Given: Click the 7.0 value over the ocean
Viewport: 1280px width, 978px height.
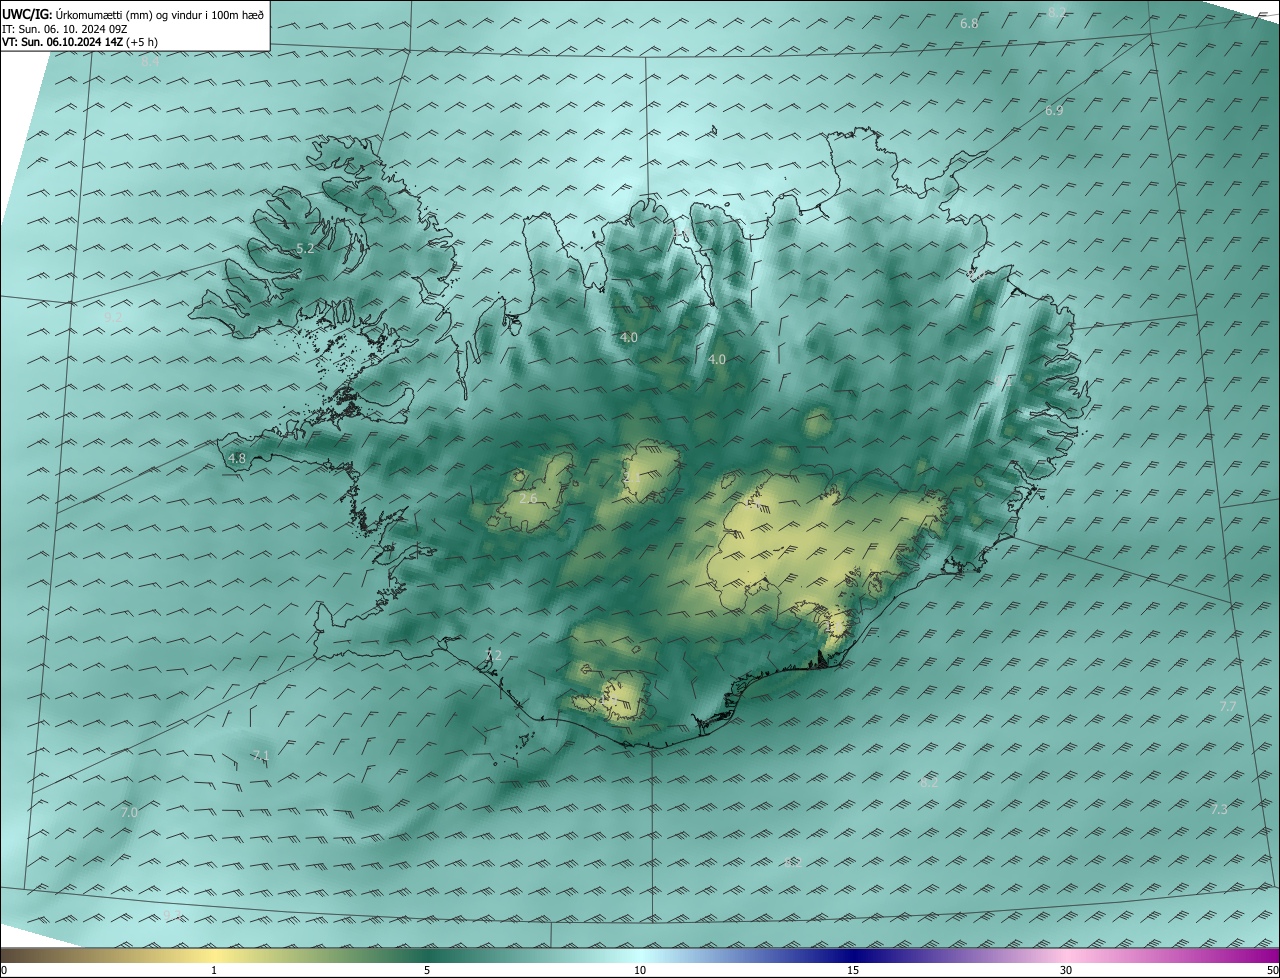Looking at the screenshot, I should pos(129,813).
